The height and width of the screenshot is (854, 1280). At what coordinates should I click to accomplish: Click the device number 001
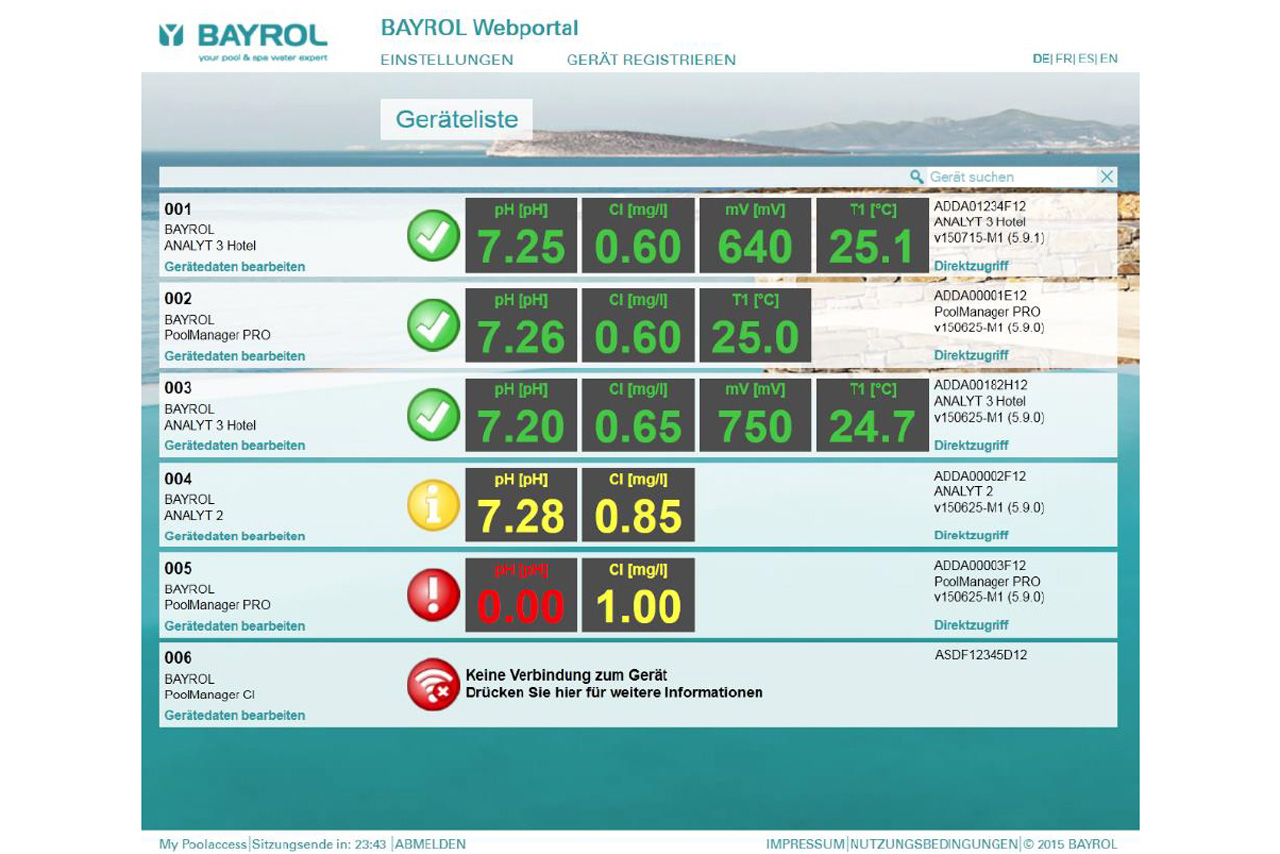coord(178,209)
